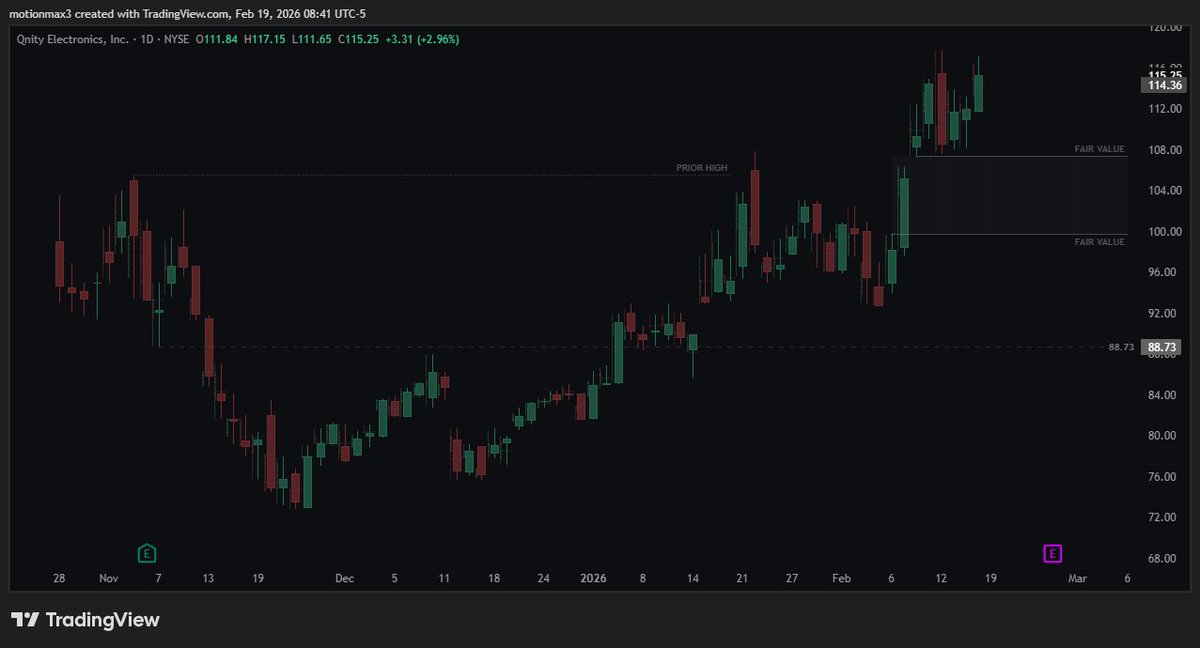Click the 100.00 price axis label
The image size is (1200, 648).
[1165, 232]
